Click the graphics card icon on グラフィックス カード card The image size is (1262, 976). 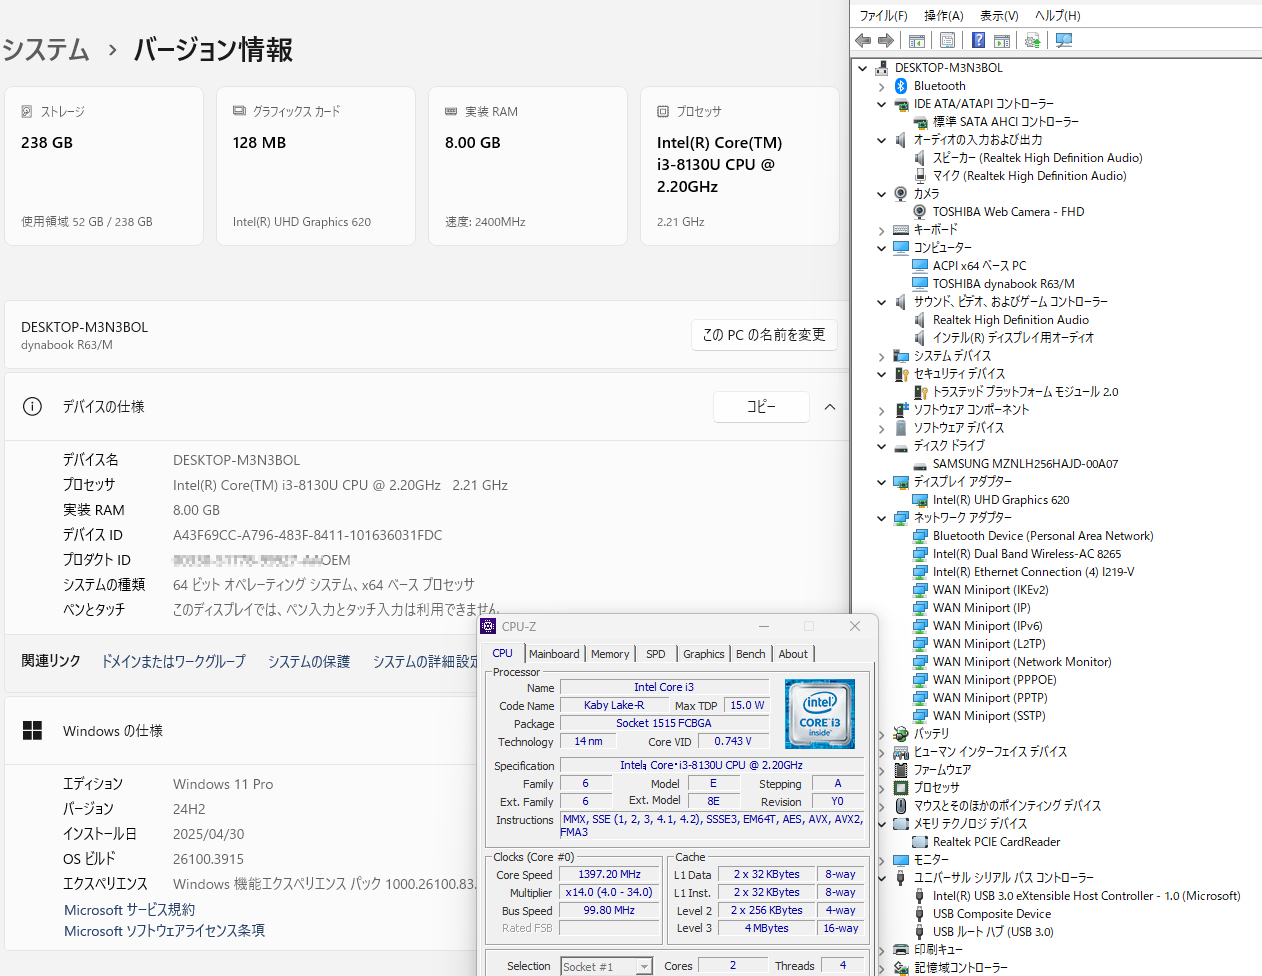pyautogui.click(x=239, y=111)
